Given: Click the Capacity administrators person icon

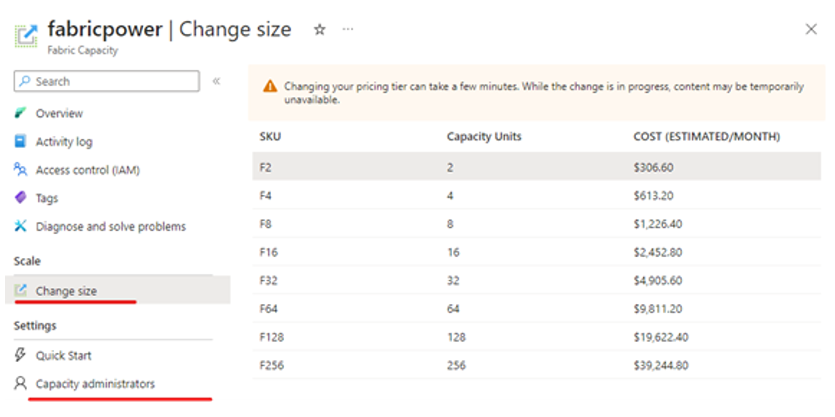Looking at the screenshot, I should point(20,383).
